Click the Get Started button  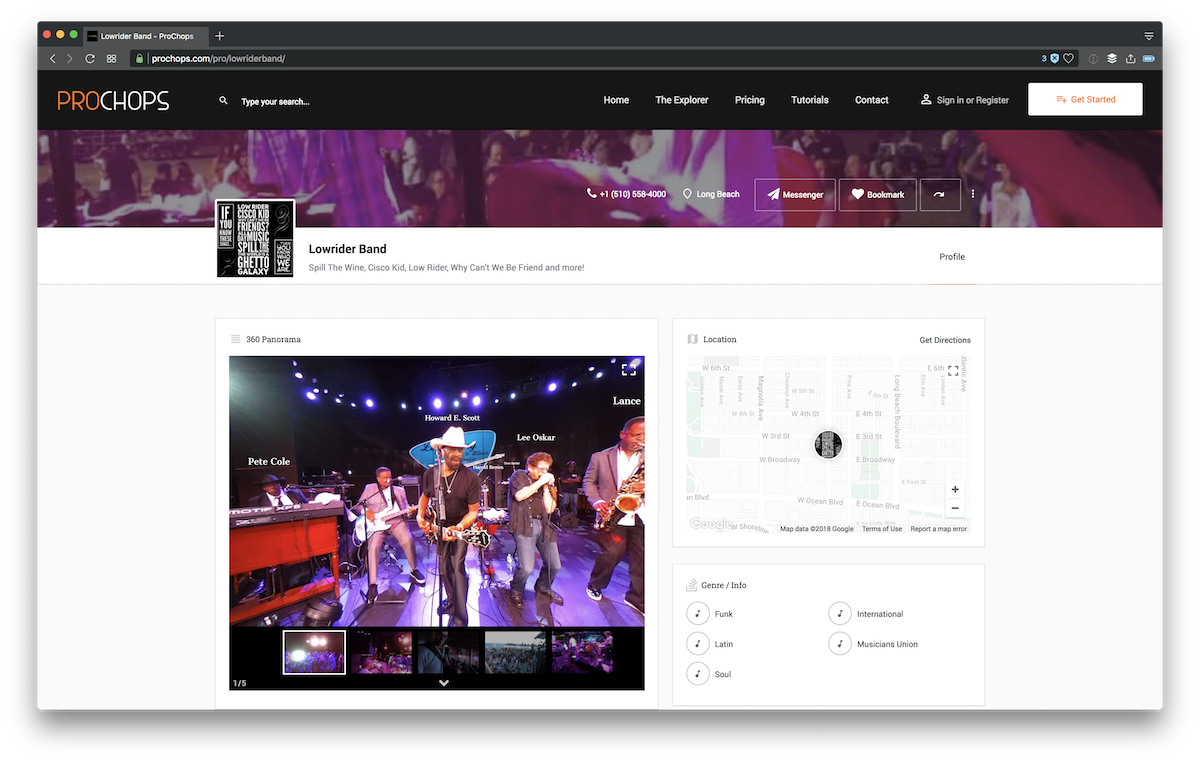click(x=1085, y=99)
